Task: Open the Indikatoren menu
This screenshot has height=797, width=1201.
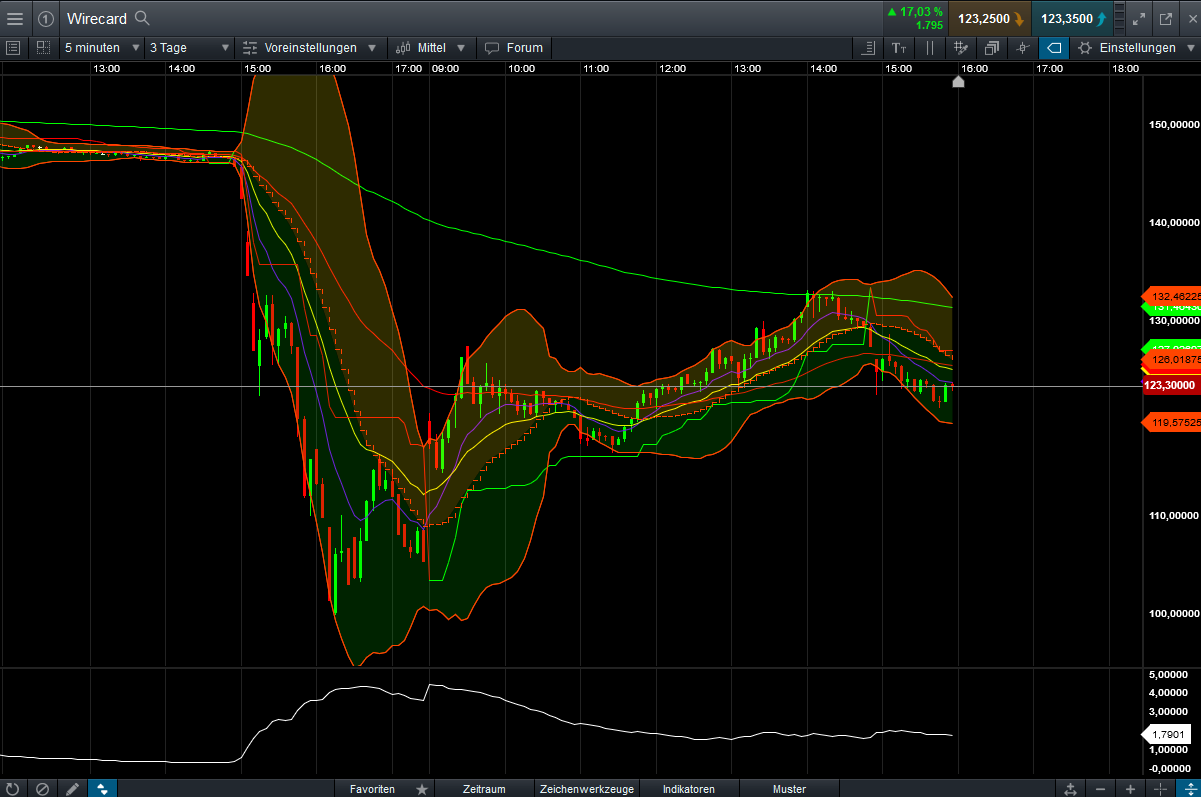Action: [x=688, y=789]
